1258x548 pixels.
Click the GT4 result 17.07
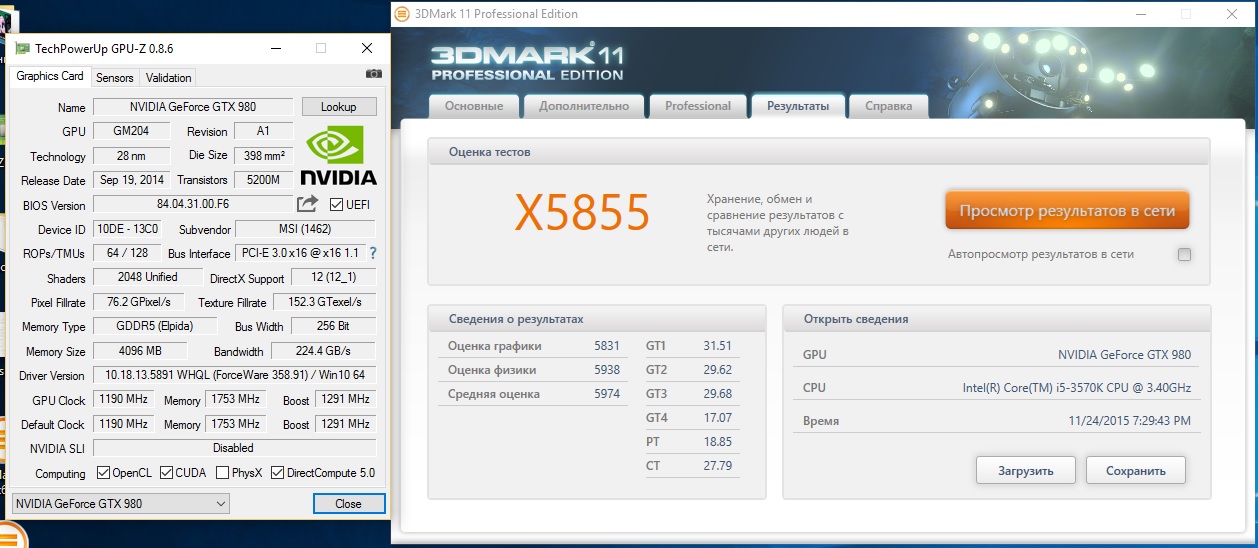(717, 418)
